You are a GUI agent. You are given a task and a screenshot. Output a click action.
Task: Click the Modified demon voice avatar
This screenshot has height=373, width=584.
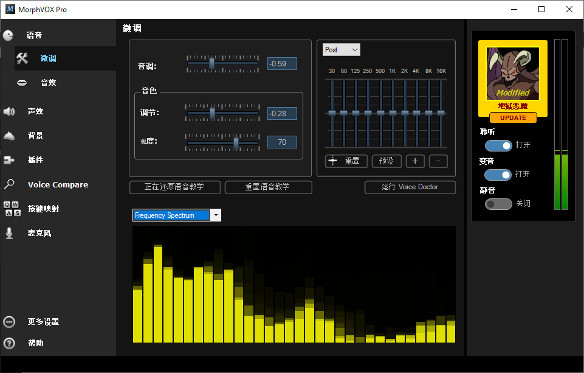tap(513, 73)
